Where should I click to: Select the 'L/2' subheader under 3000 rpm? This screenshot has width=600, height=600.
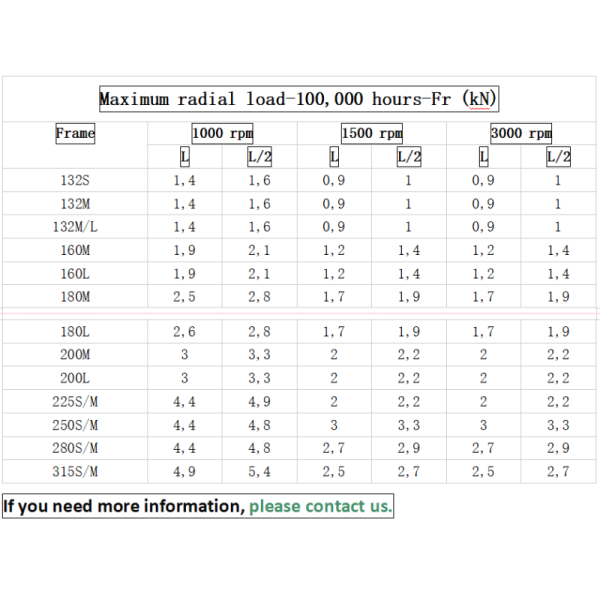point(558,157)
